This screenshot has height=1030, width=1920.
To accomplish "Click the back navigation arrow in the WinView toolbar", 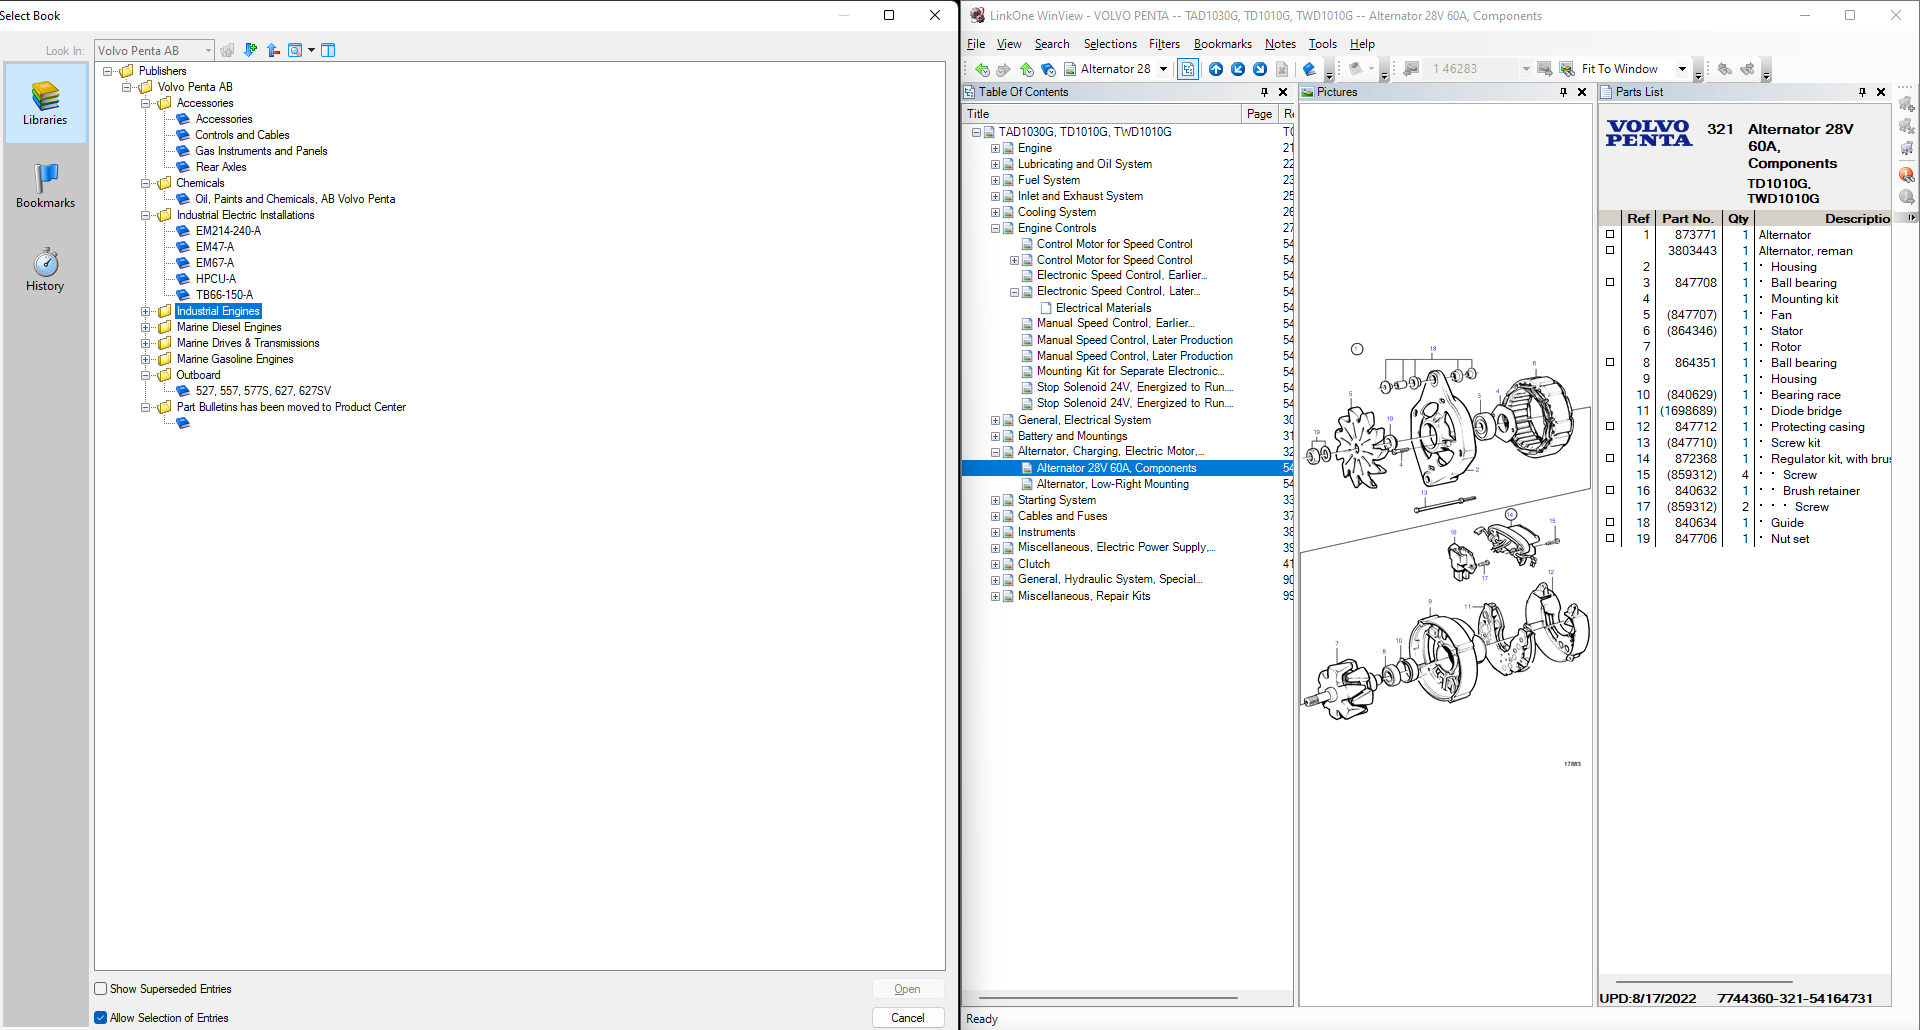I will point(982,69).
